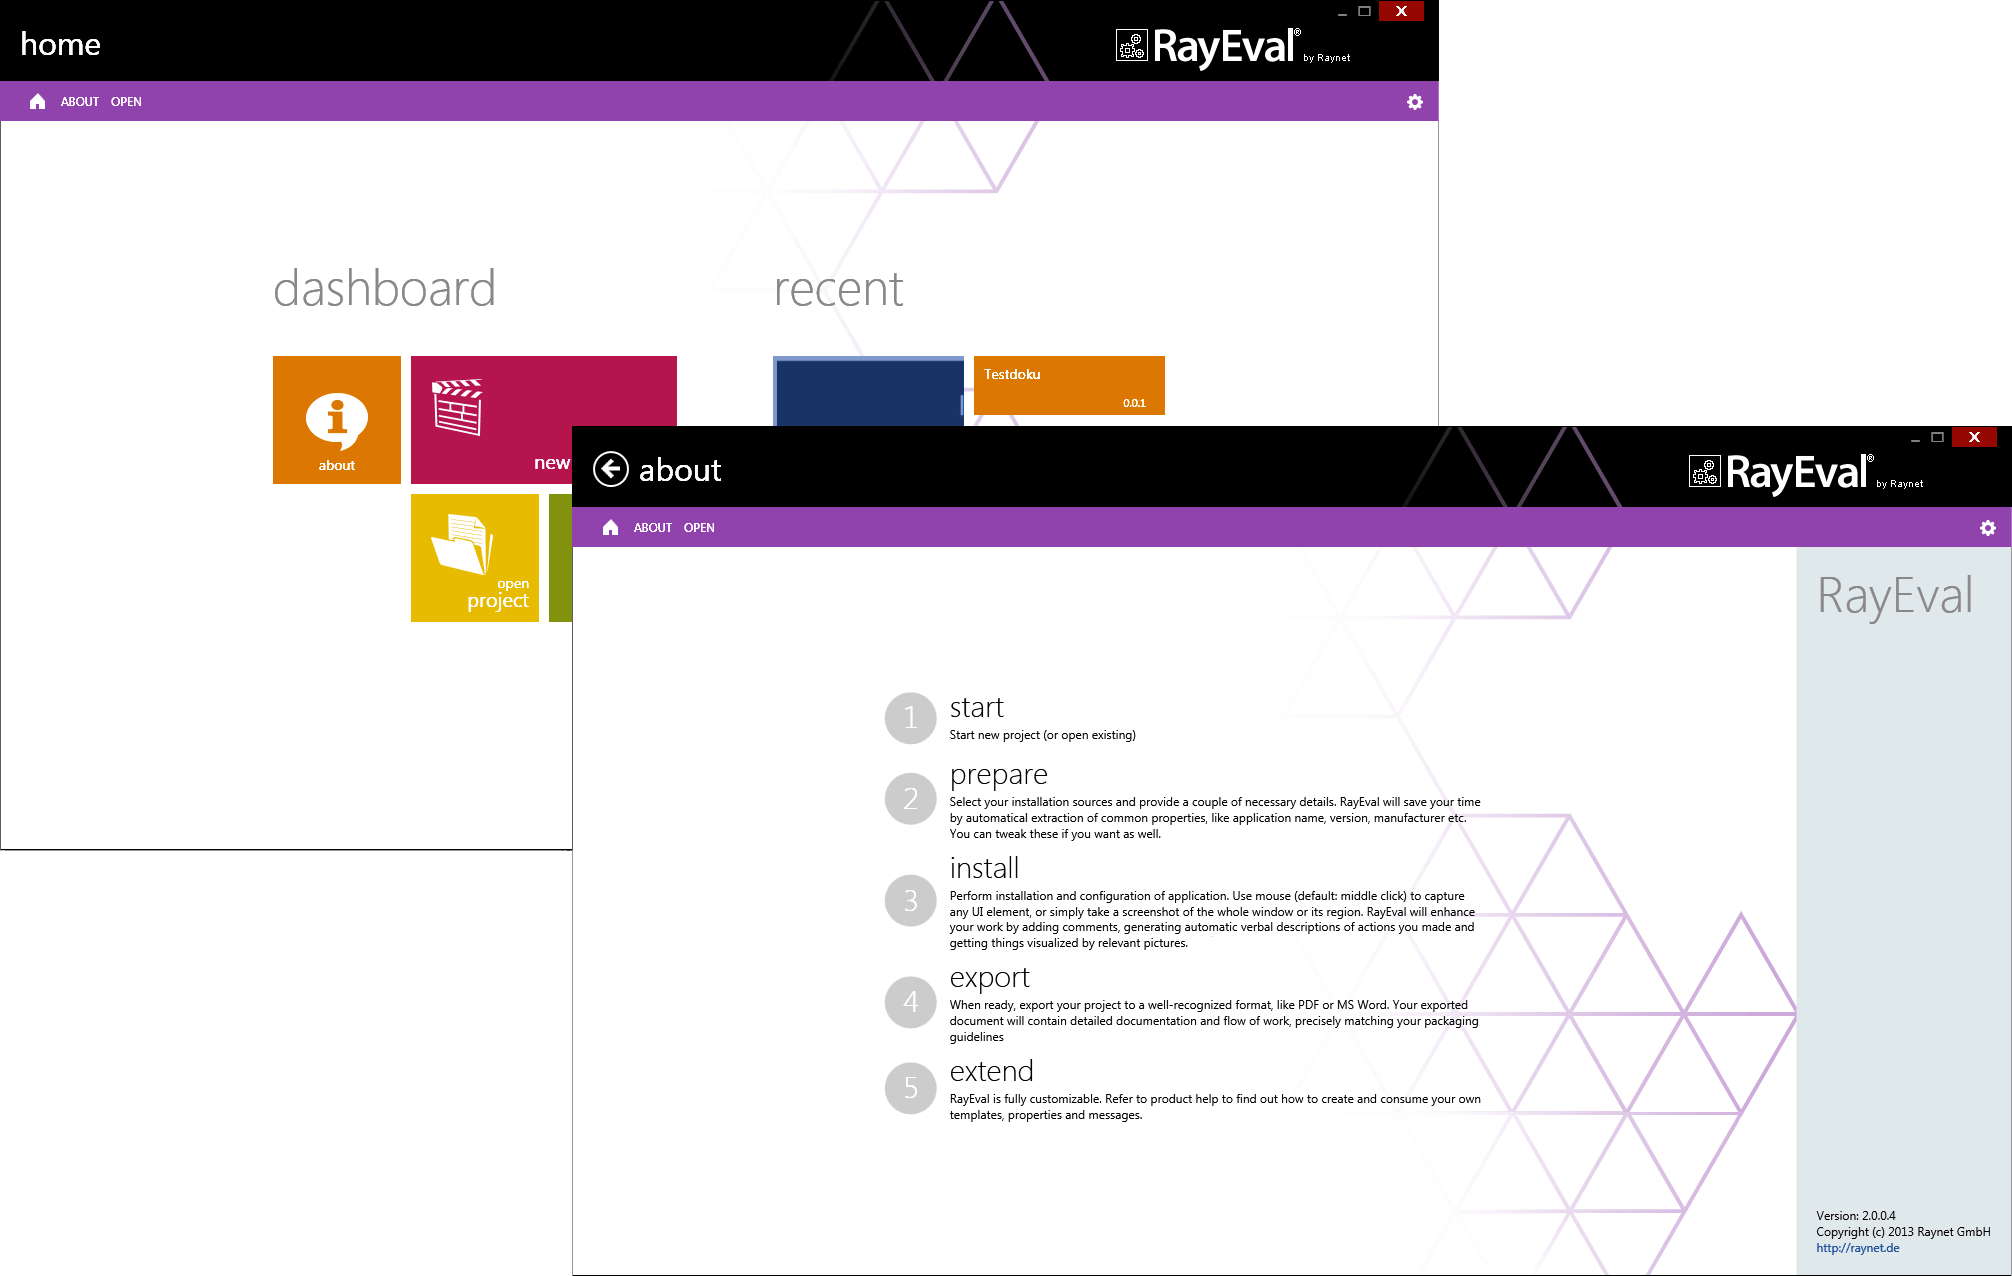2012x1276 pixels.
Task: Click the 'Version: 2.0.0.4' text
Action: (1856, 1216)
